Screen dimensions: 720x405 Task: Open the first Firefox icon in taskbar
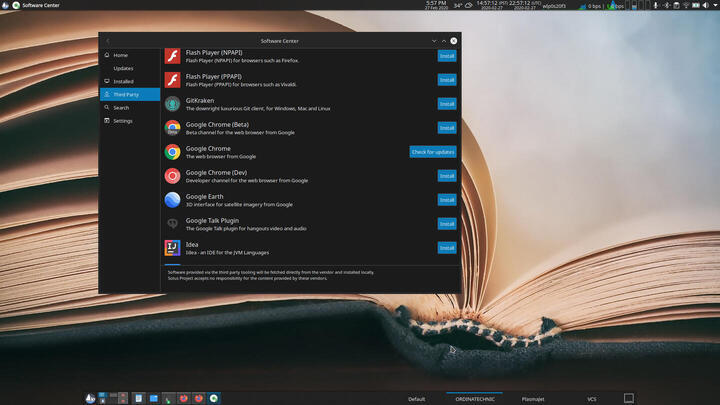[x=184, y=398]
